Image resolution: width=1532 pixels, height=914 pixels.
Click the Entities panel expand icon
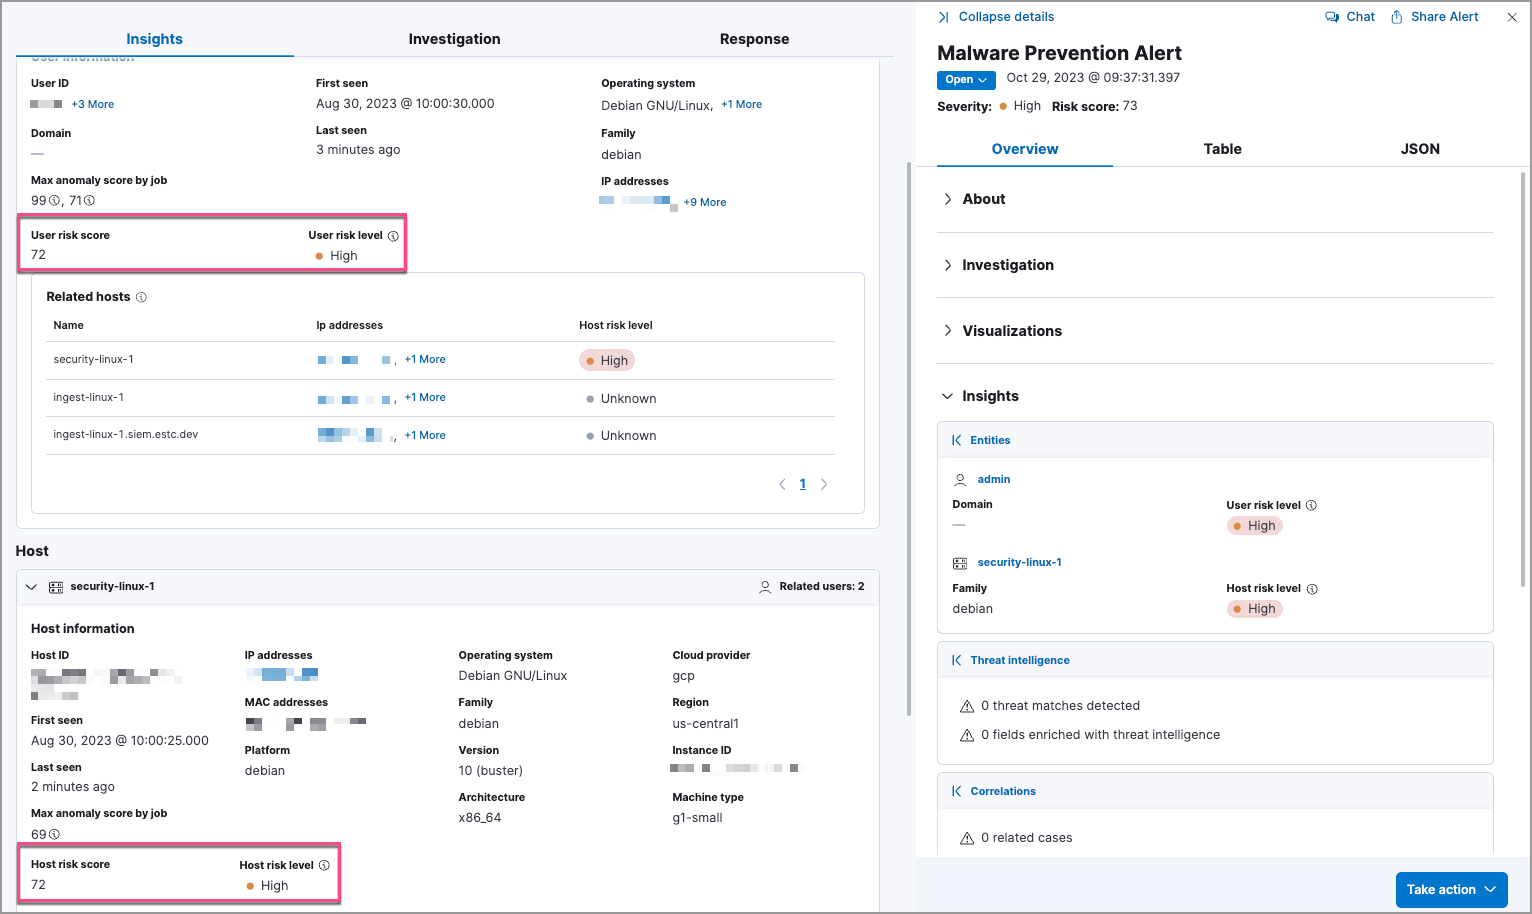[957, 440]
